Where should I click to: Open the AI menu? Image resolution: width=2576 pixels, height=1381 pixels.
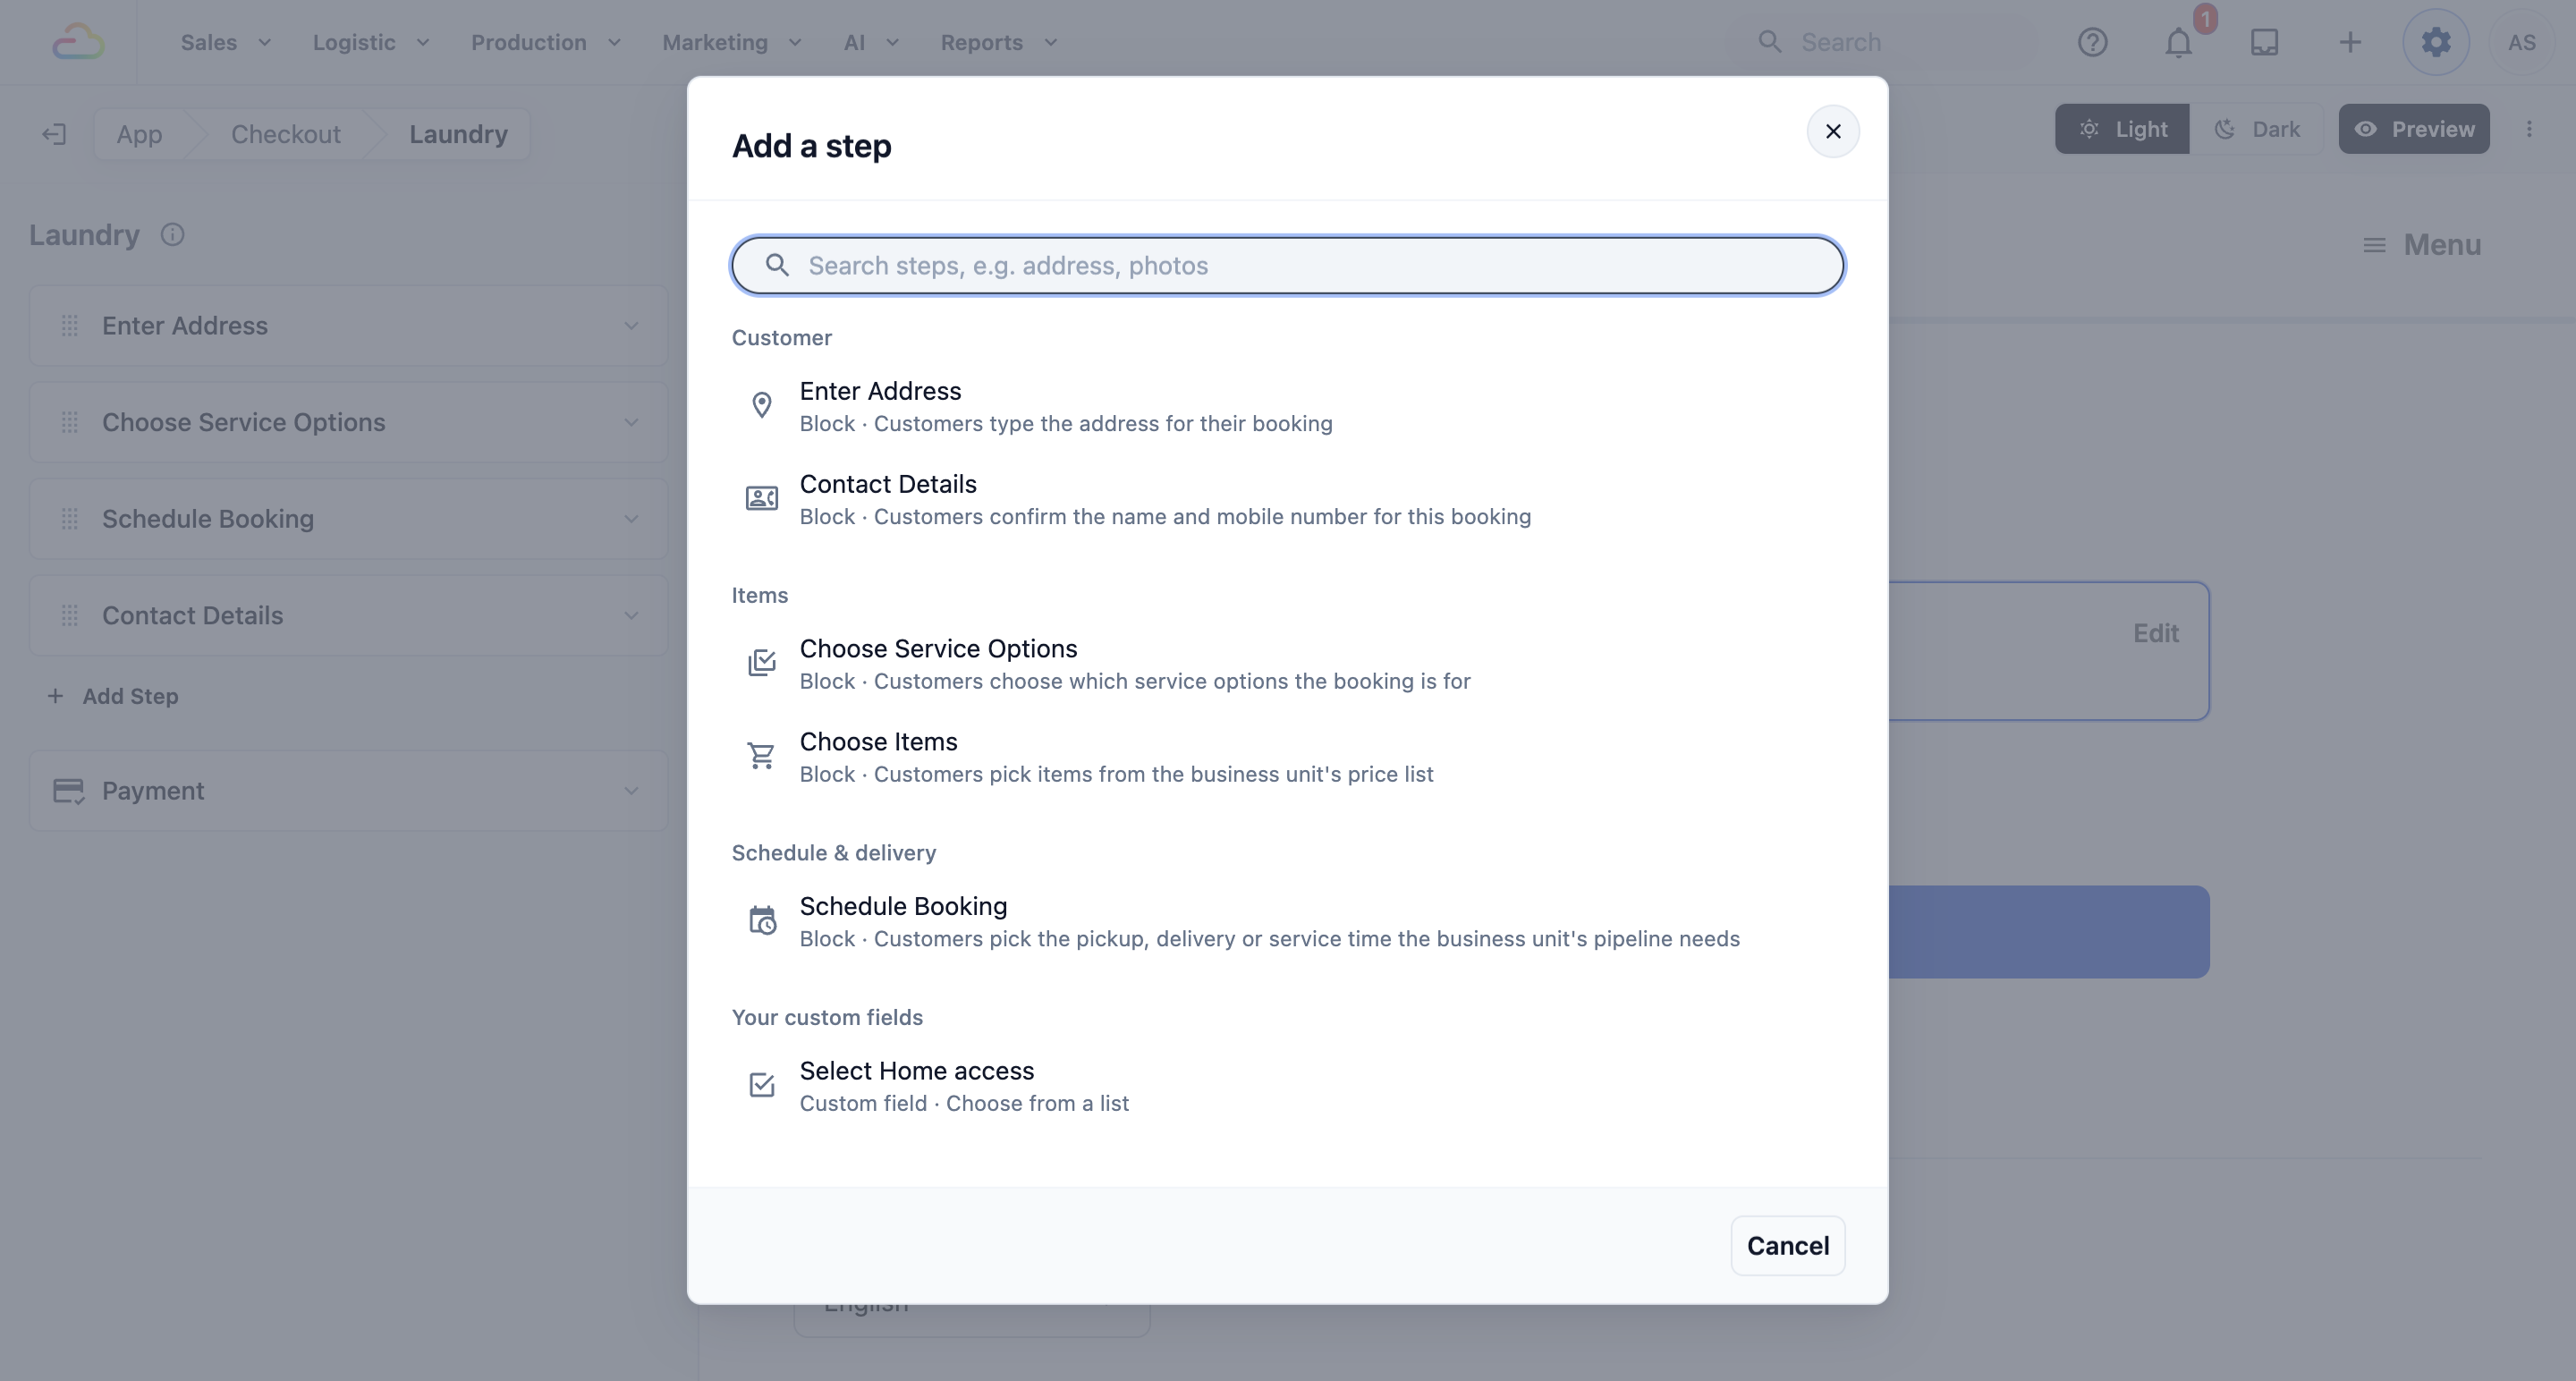[x=871, y=42]
